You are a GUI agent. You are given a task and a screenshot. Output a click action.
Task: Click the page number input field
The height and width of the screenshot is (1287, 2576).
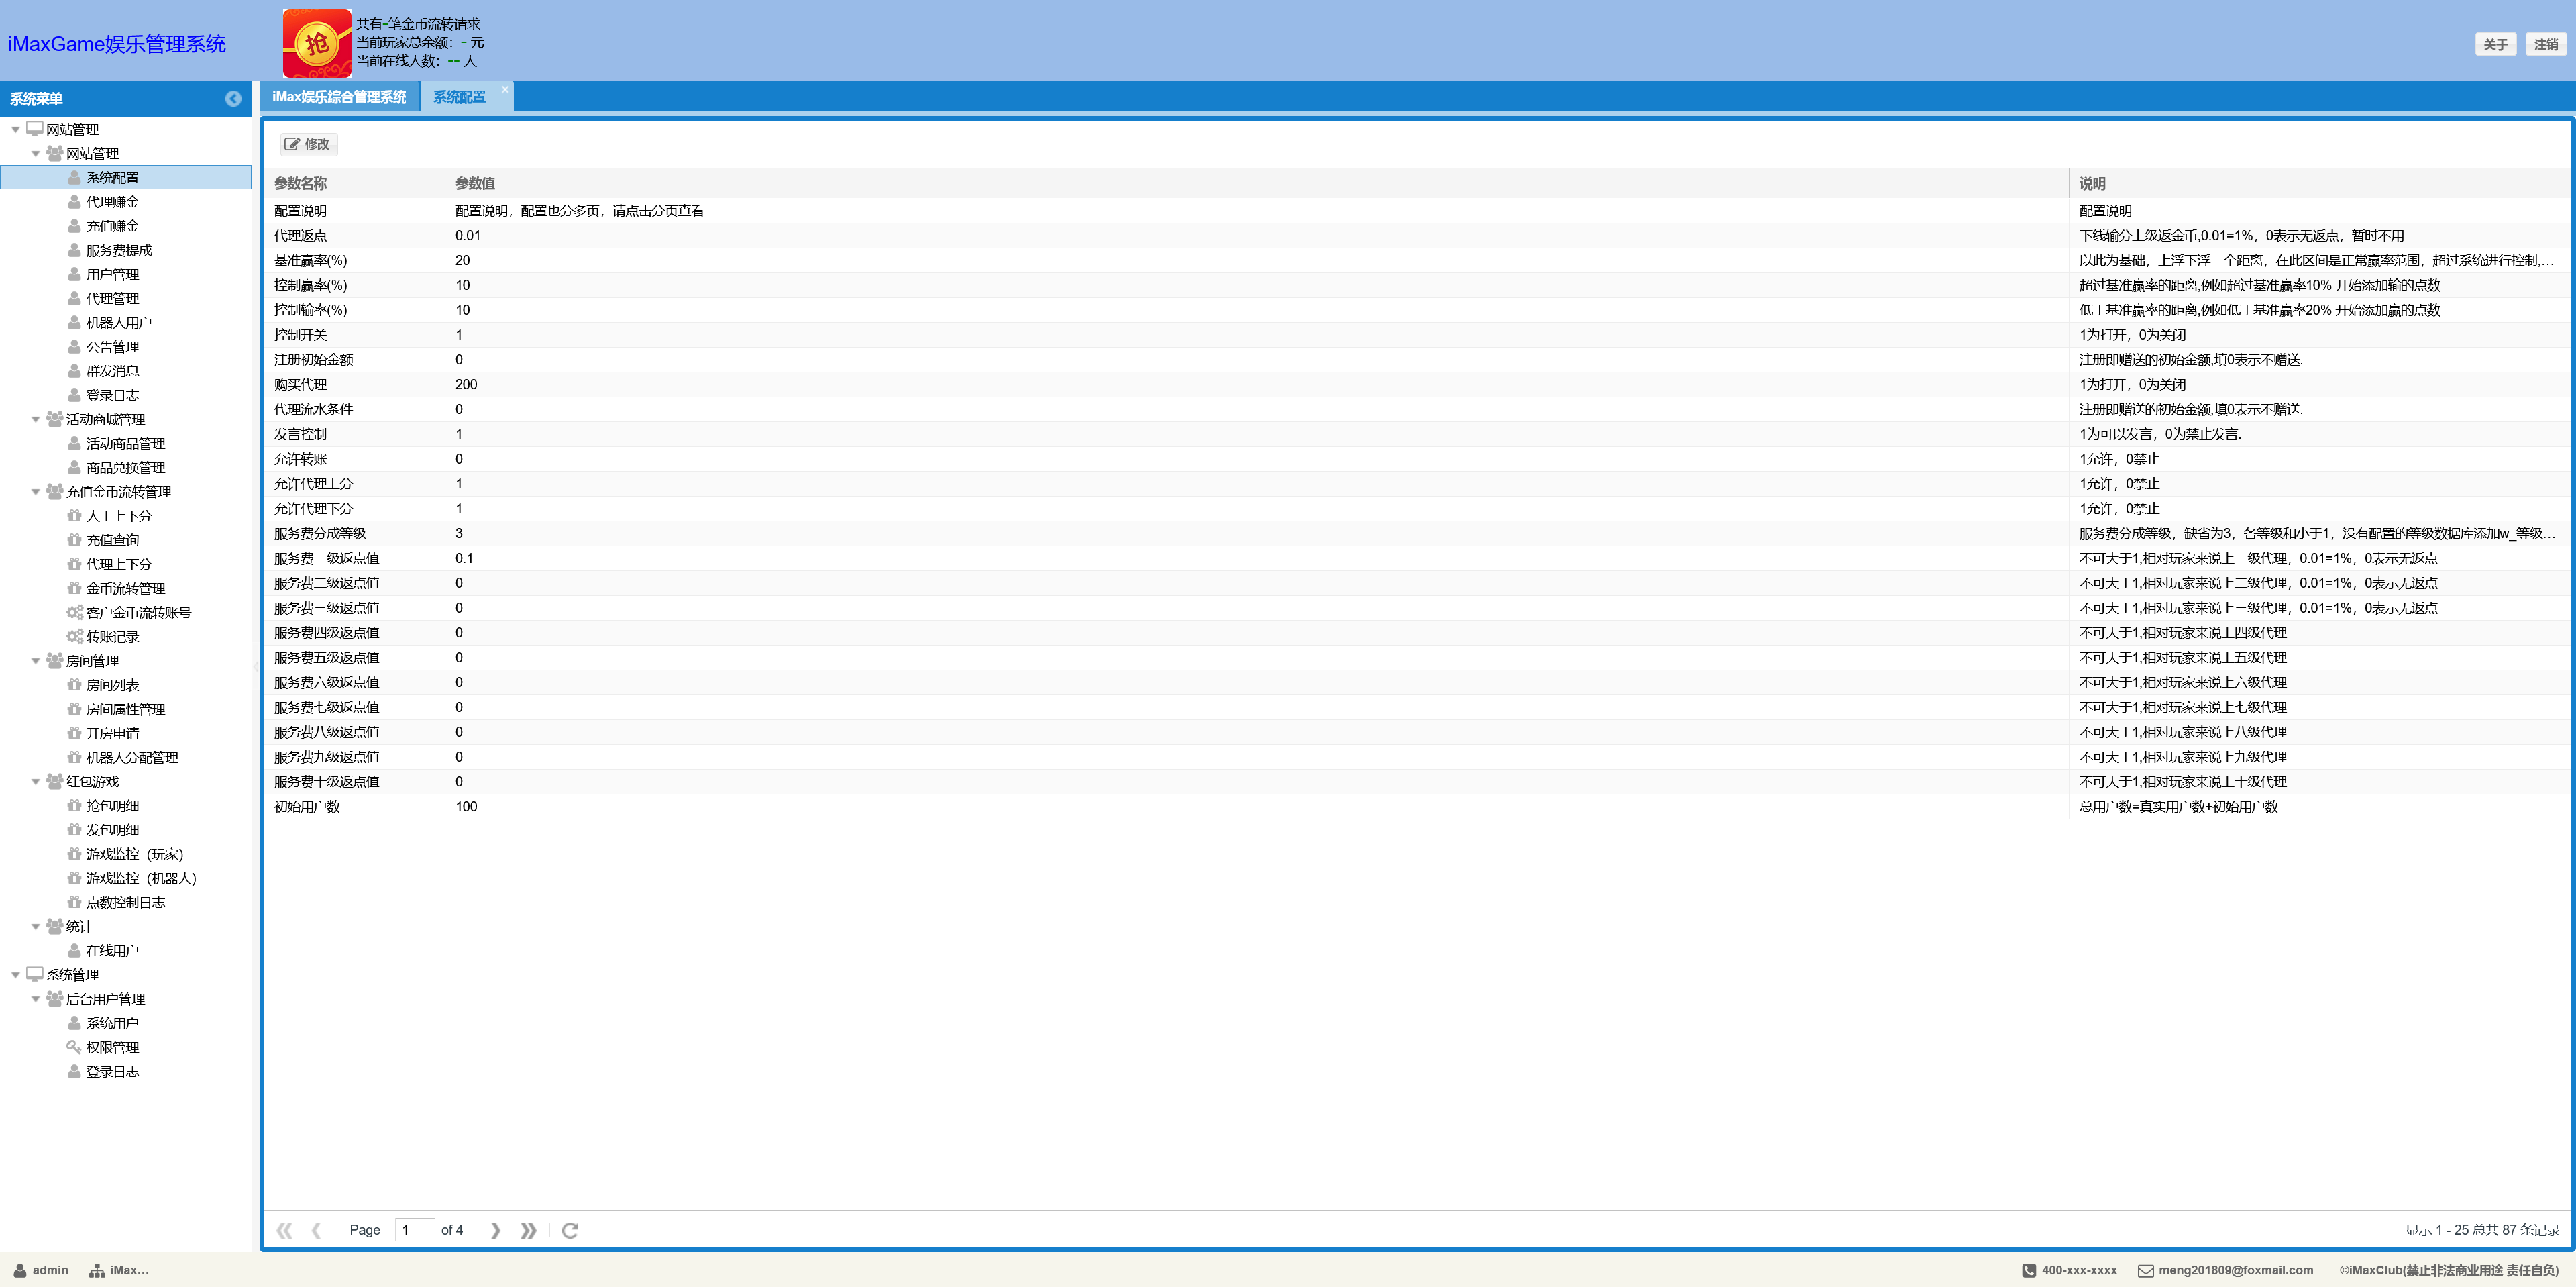point(413,1230)
